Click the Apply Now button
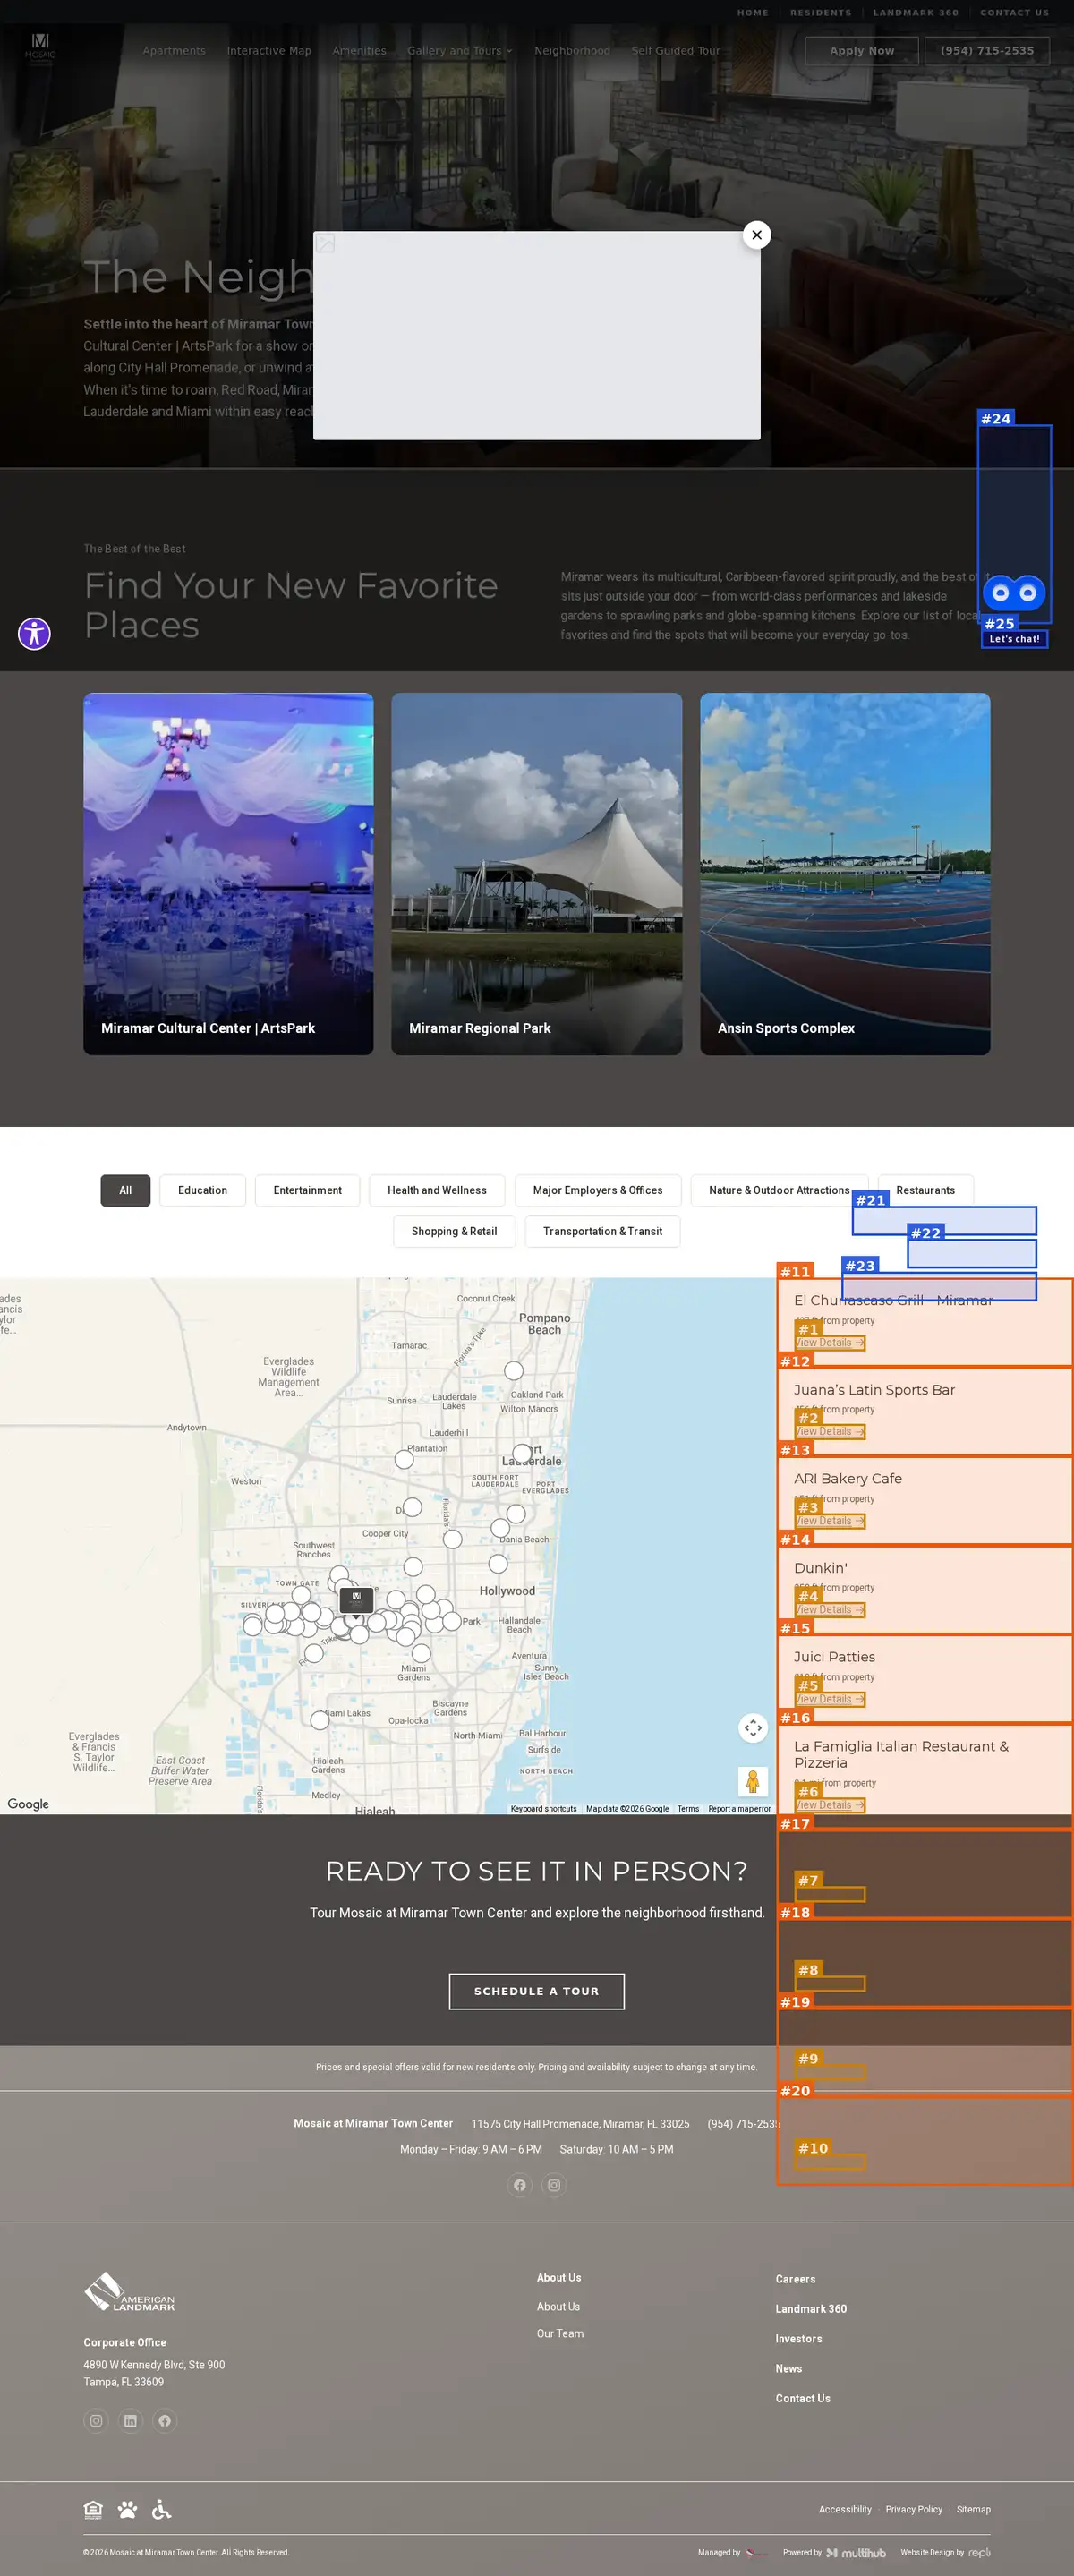The height and width of the screenshot is (2576, 1074). [862, 51]
